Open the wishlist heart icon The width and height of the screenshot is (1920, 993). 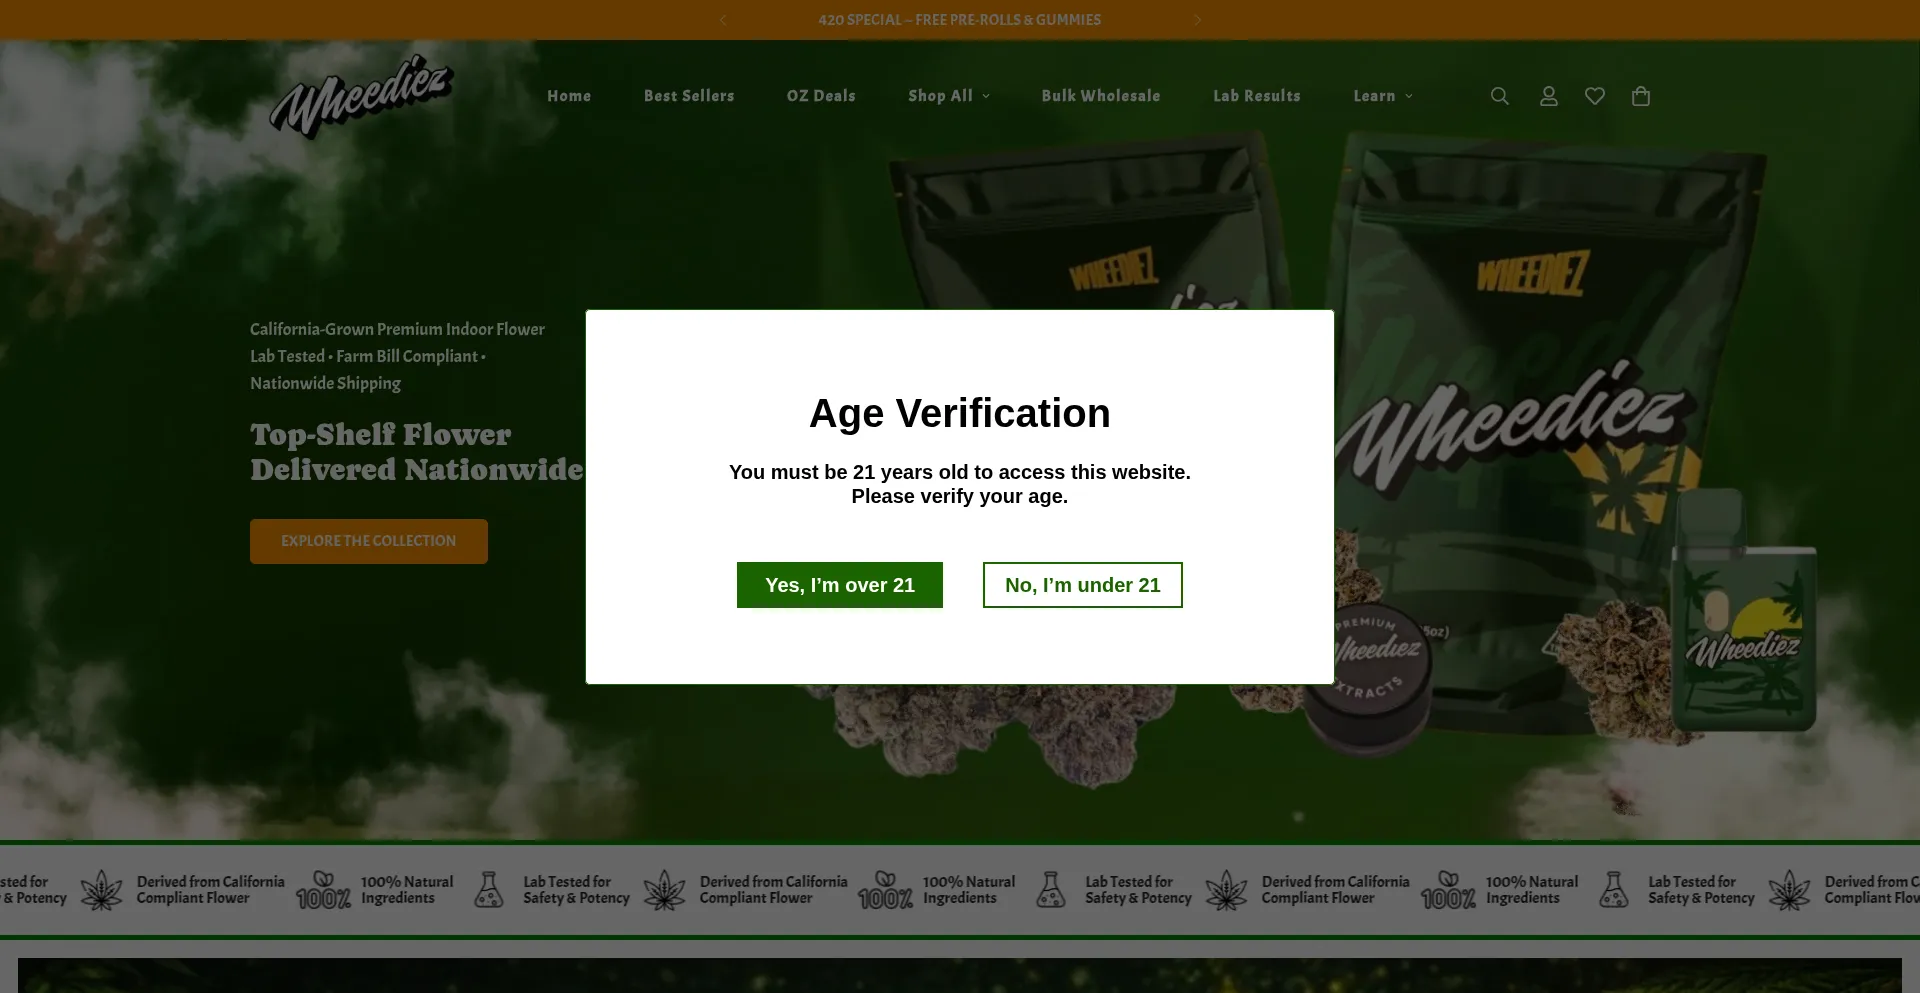[1595, 96]
